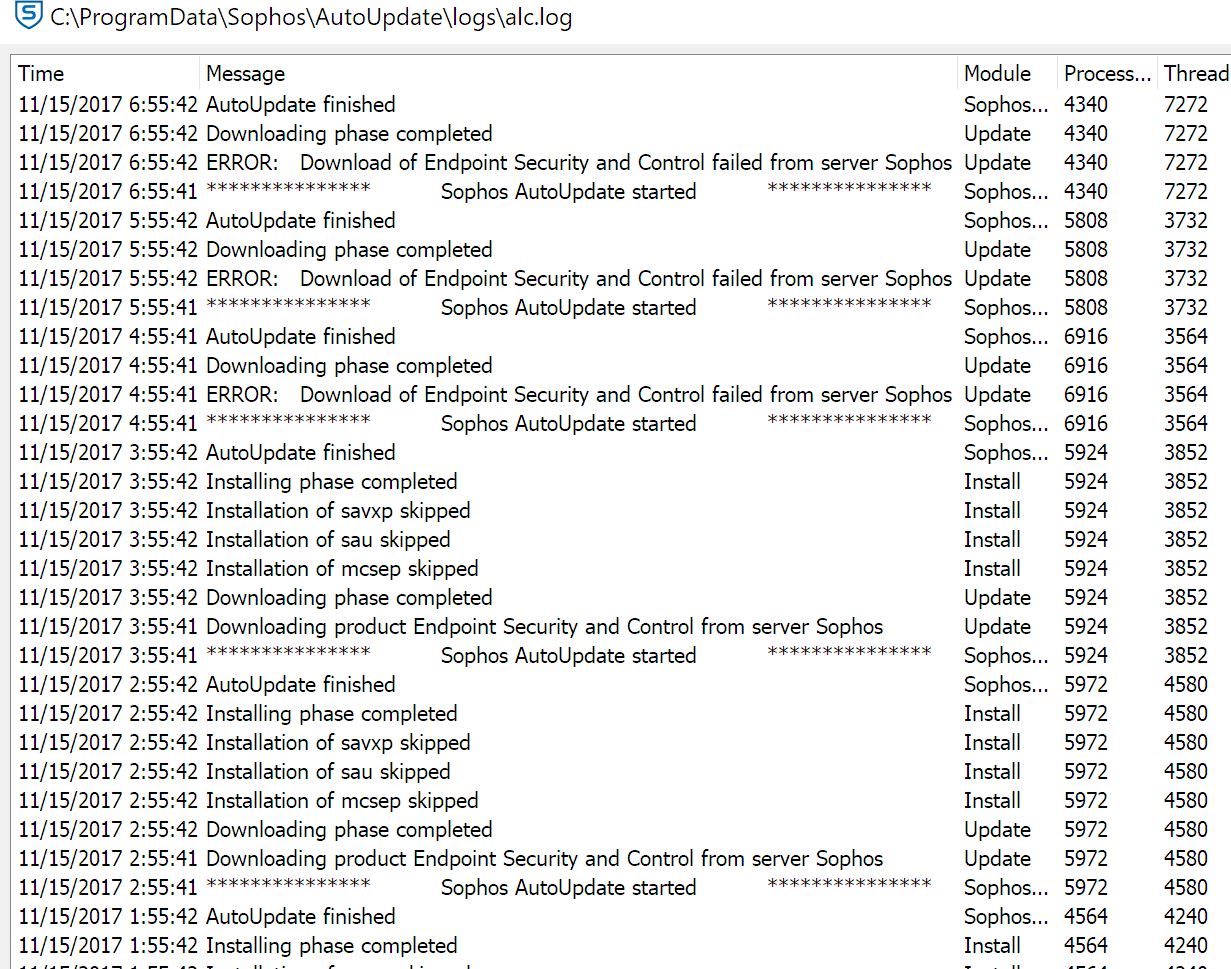This screenshot has width=1231, height=969.
Task: Select the 3:55:42 "AutoUpdate finished" message
Action: tap(300, 452)
